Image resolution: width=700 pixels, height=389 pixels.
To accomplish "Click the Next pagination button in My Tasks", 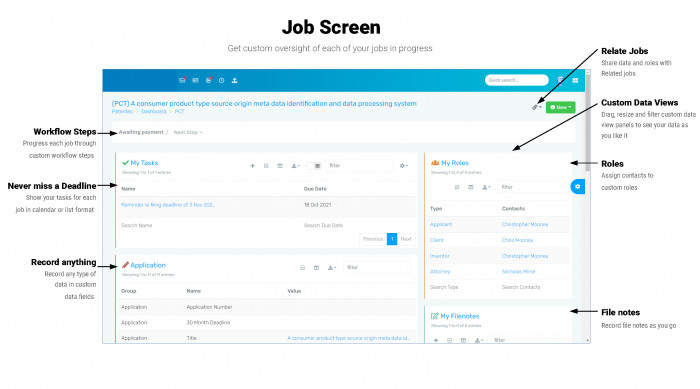I will pos(406,239).
